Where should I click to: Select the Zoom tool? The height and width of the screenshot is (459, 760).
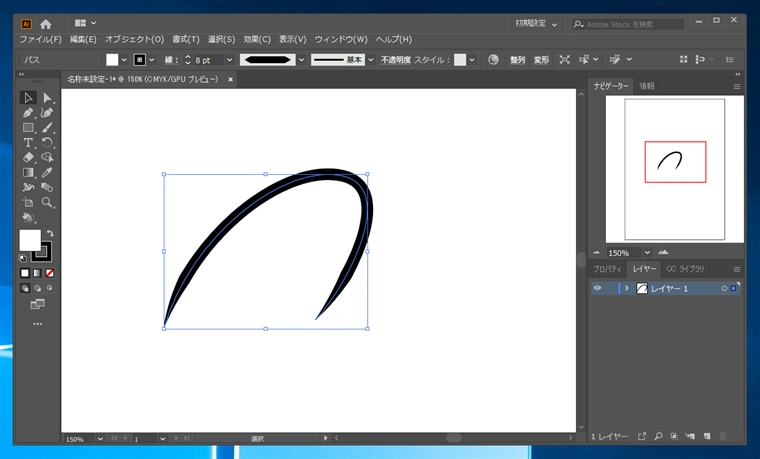47,202
